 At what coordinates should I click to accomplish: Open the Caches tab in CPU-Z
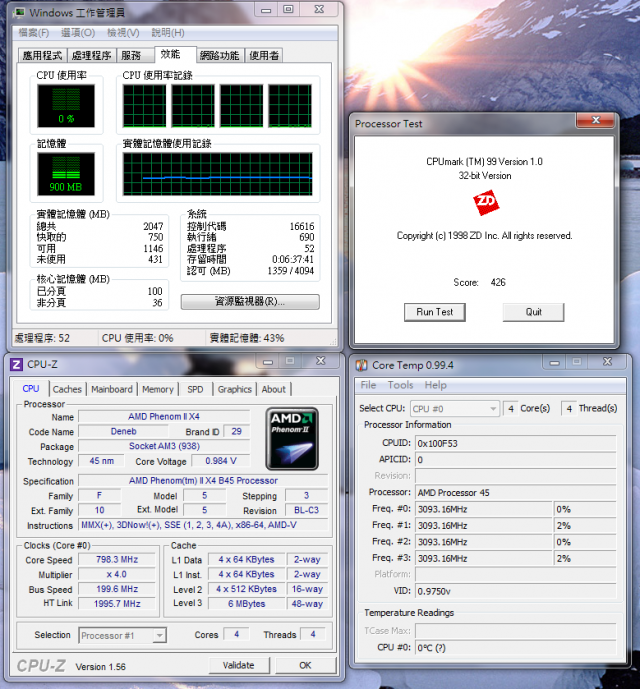coord(67,389)
